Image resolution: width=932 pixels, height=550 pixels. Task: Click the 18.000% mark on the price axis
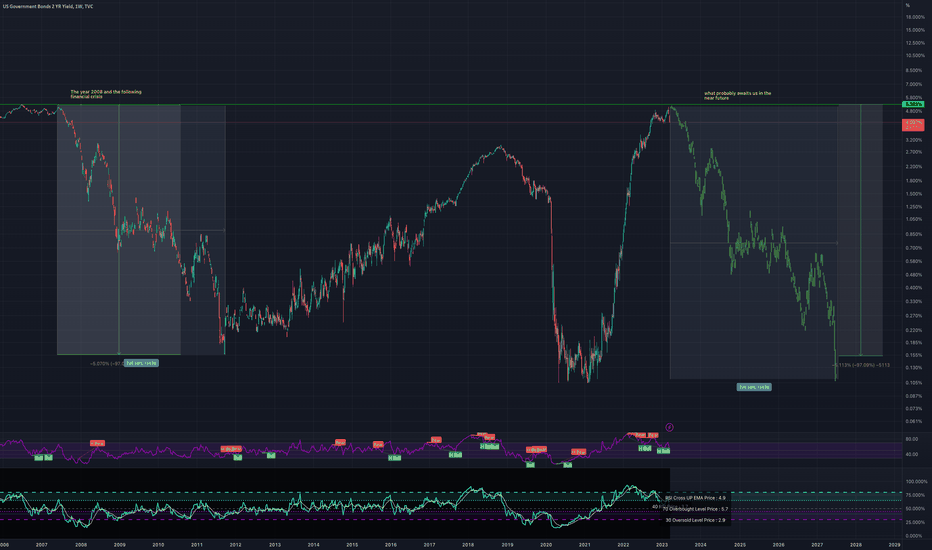click(915, 17)
